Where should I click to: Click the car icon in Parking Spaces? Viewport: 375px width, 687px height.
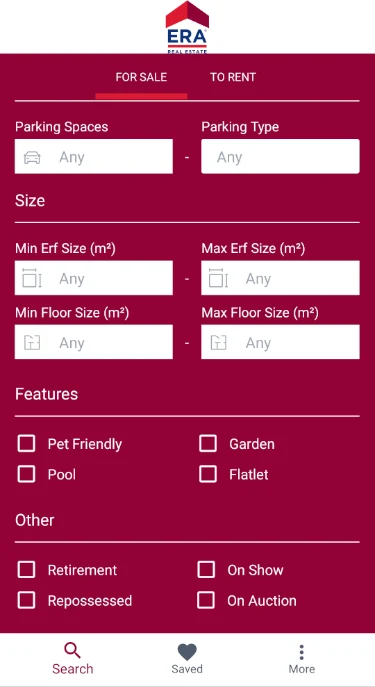click(x=32, y=157)
